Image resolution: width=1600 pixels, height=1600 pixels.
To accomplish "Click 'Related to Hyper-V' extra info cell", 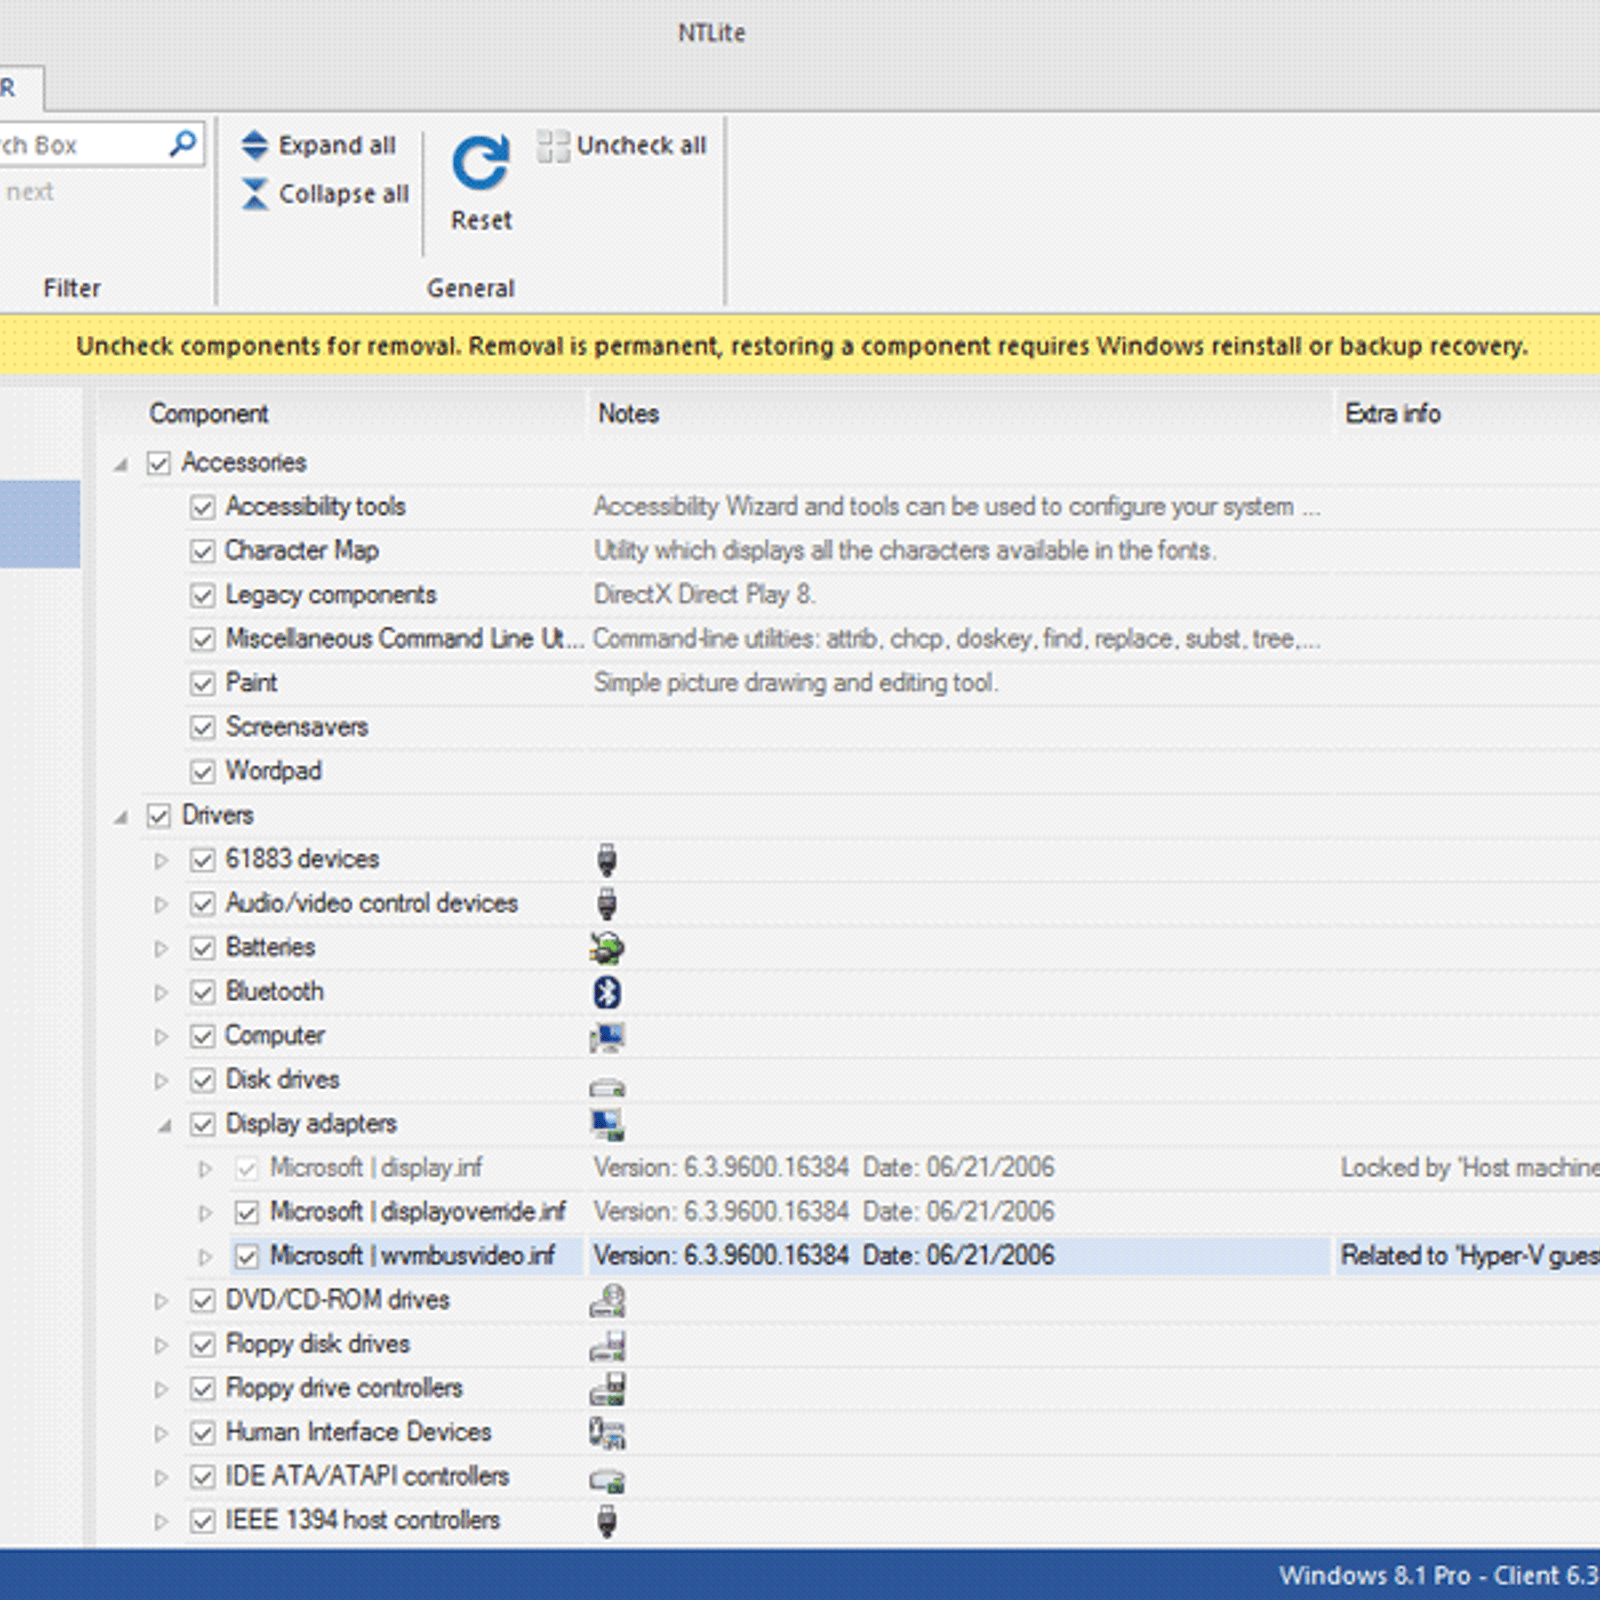I will [1470, 1256].
